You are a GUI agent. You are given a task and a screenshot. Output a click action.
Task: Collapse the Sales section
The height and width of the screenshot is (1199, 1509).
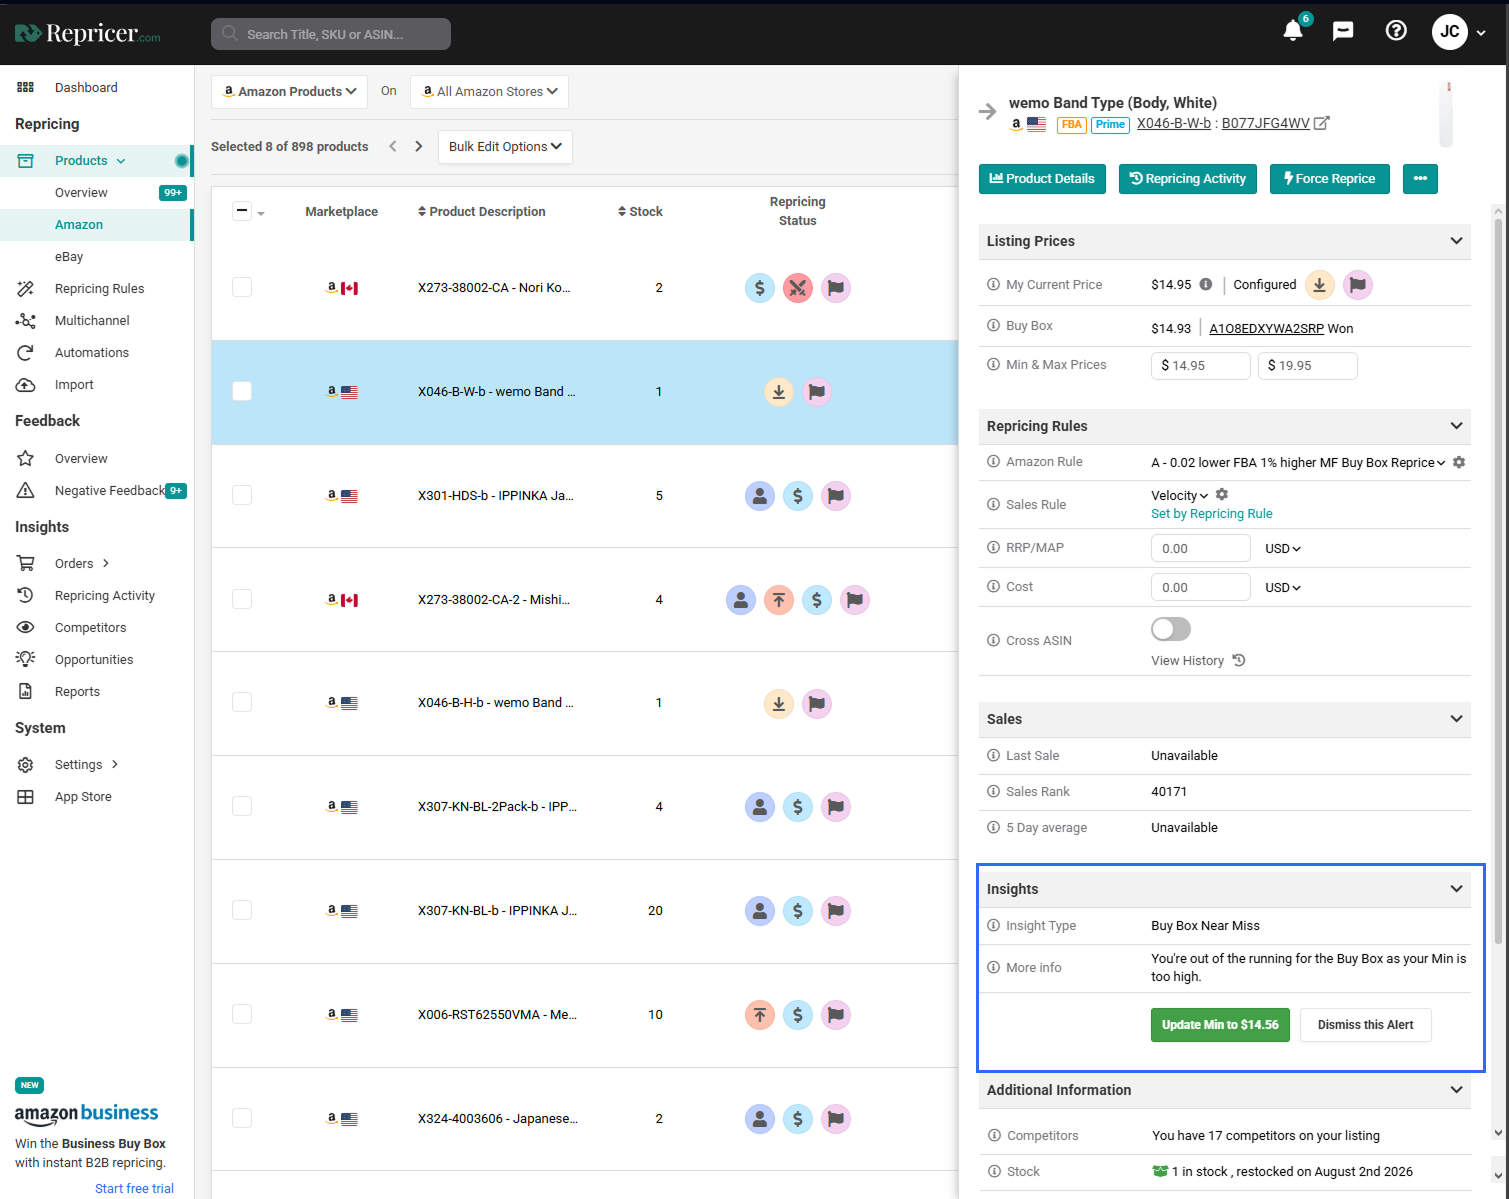point(1456,719)
